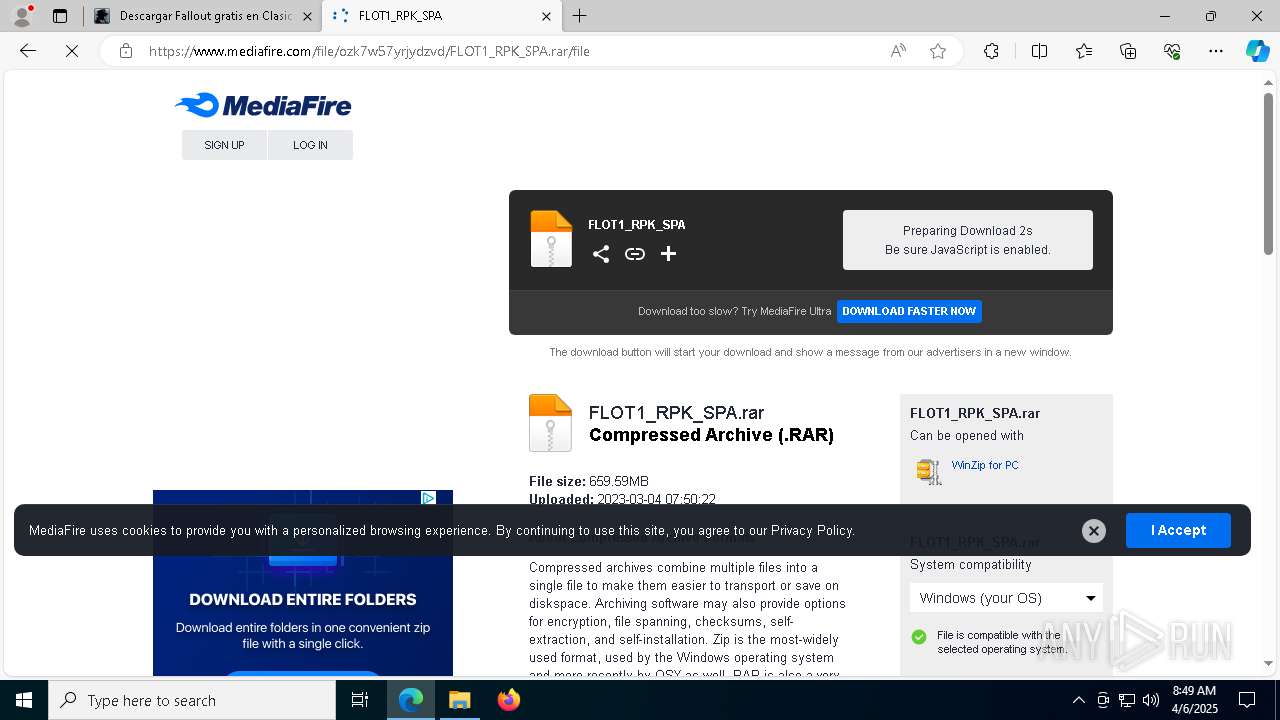Click the AdChoices icon on the ad
Image resolution: width=1280 pixels, height=720 pixels.
click(x=428, y=498)
